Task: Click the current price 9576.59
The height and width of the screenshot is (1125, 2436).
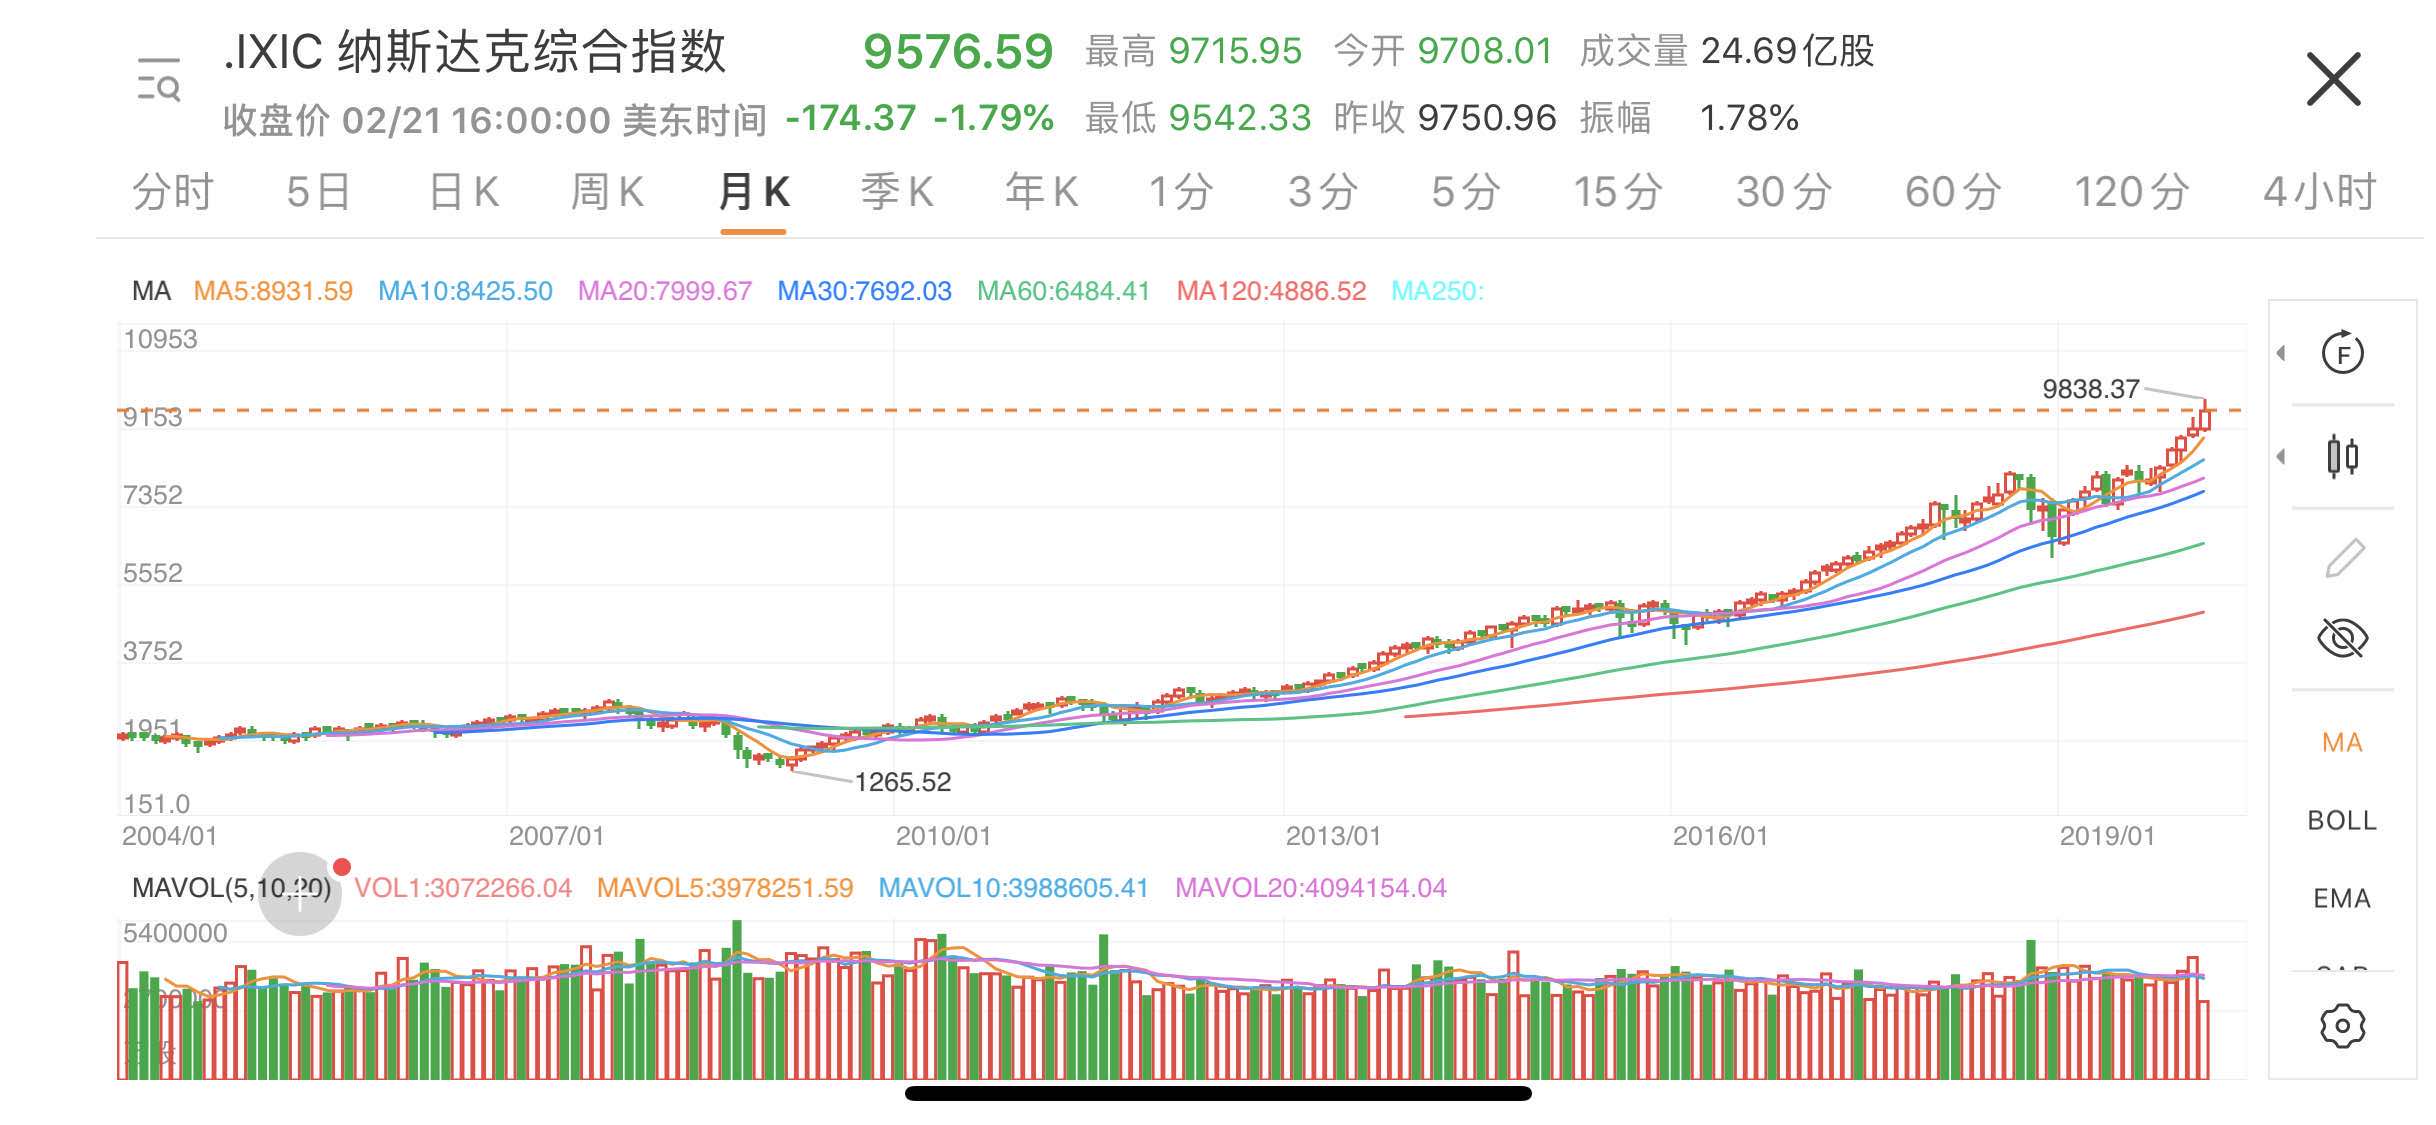Action: [x=958, y=52]
